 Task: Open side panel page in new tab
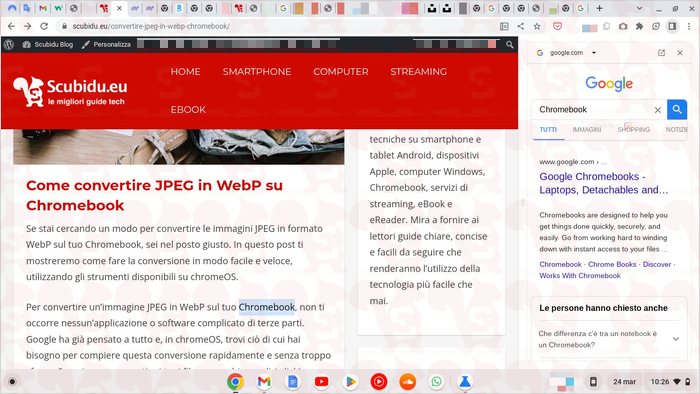(661, 53)
